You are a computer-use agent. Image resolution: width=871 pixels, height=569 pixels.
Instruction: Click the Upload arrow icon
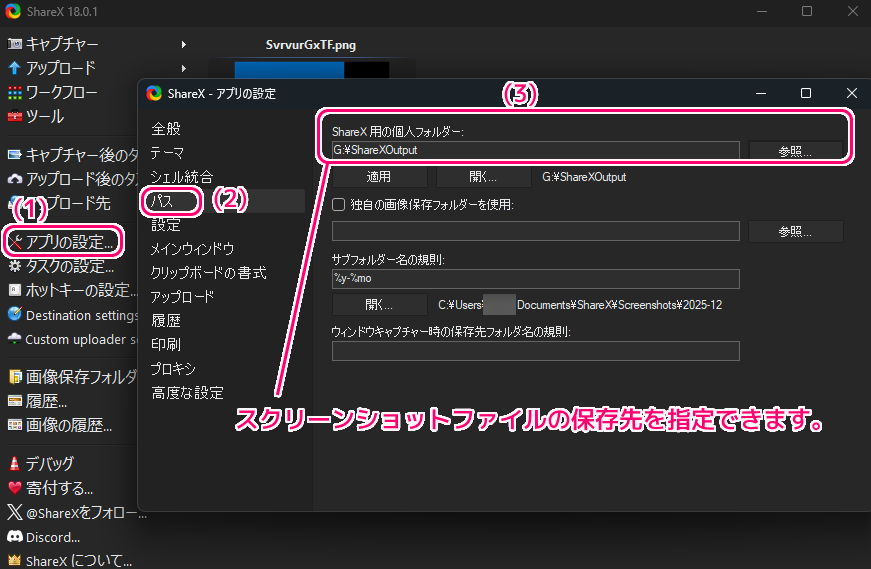[14, 68]
